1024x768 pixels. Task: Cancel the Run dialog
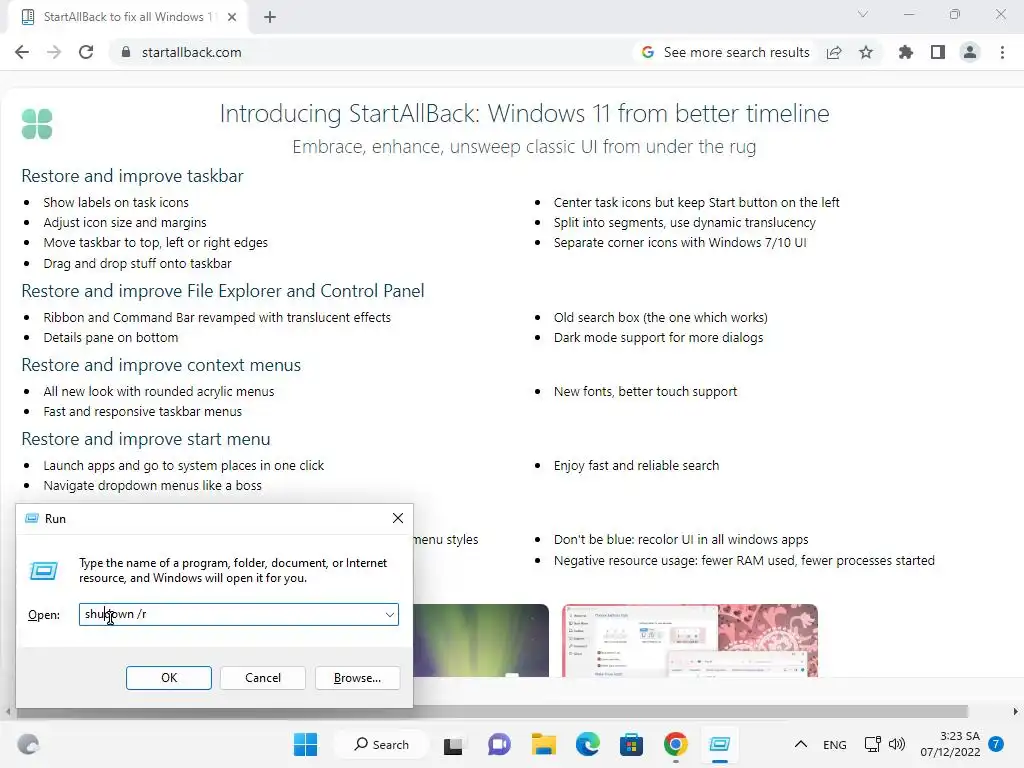pyautogui.click(x=263, y=678)
